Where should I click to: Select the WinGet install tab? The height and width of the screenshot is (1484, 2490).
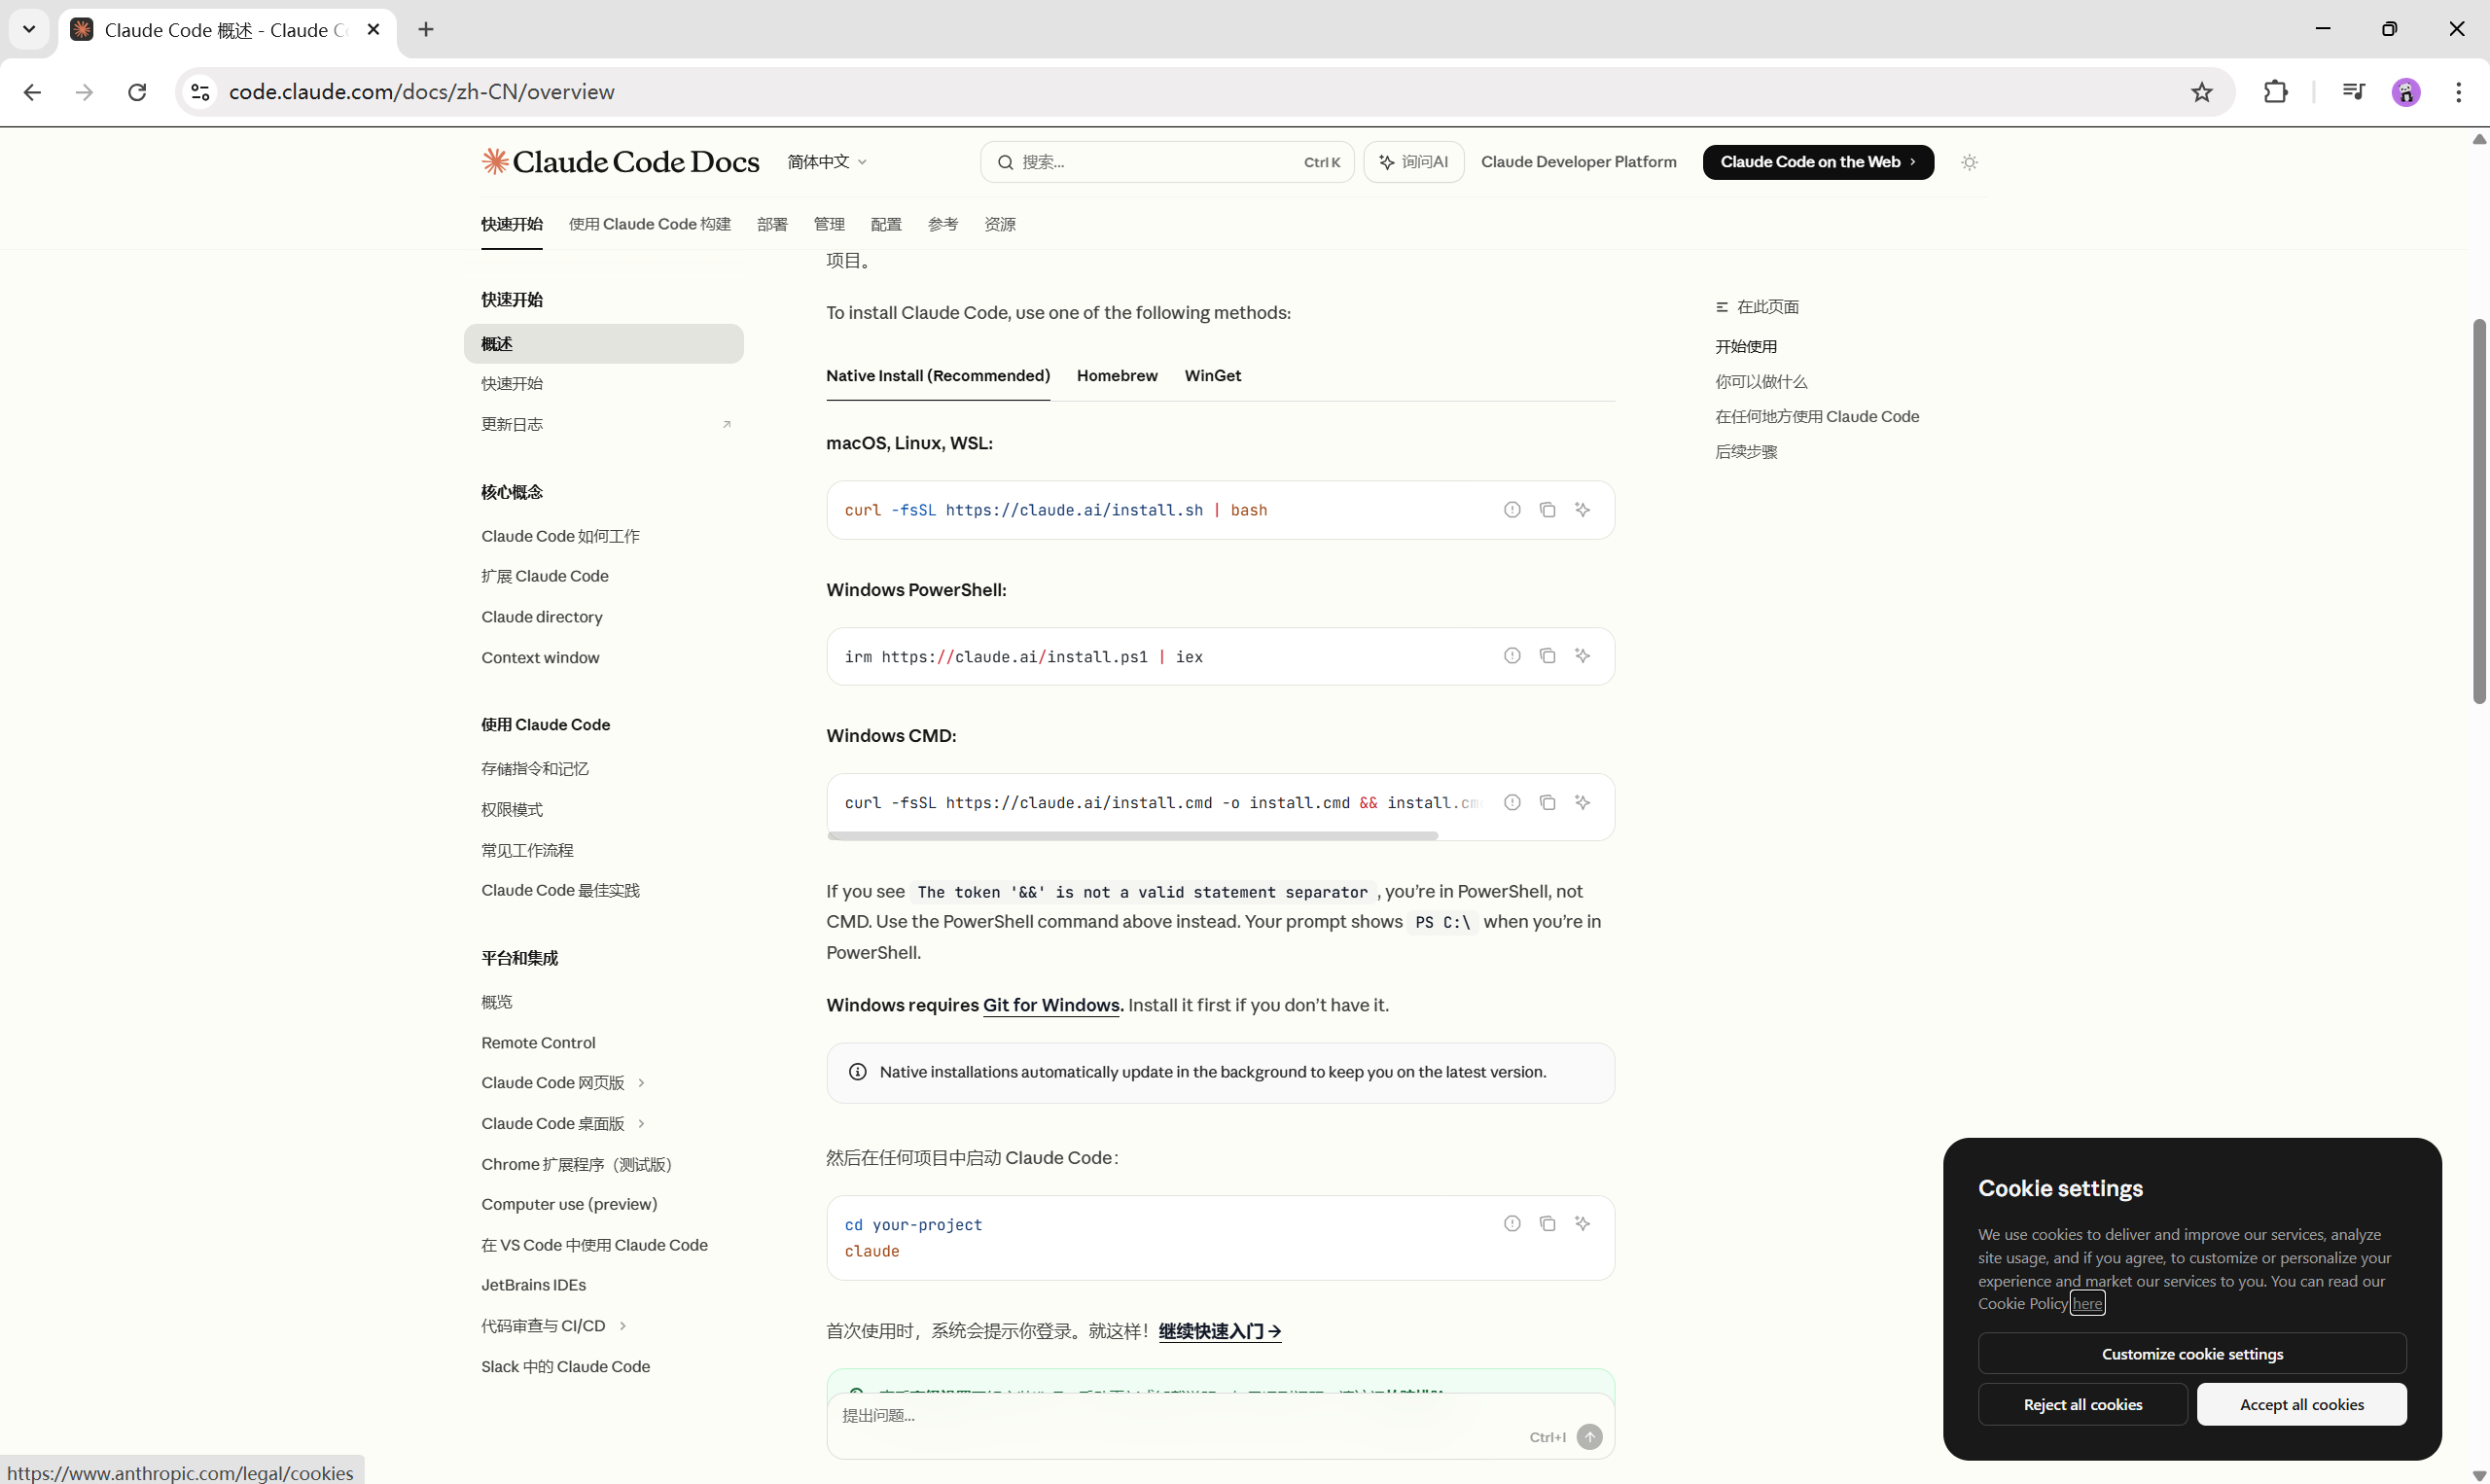[x=1212, y=376]
